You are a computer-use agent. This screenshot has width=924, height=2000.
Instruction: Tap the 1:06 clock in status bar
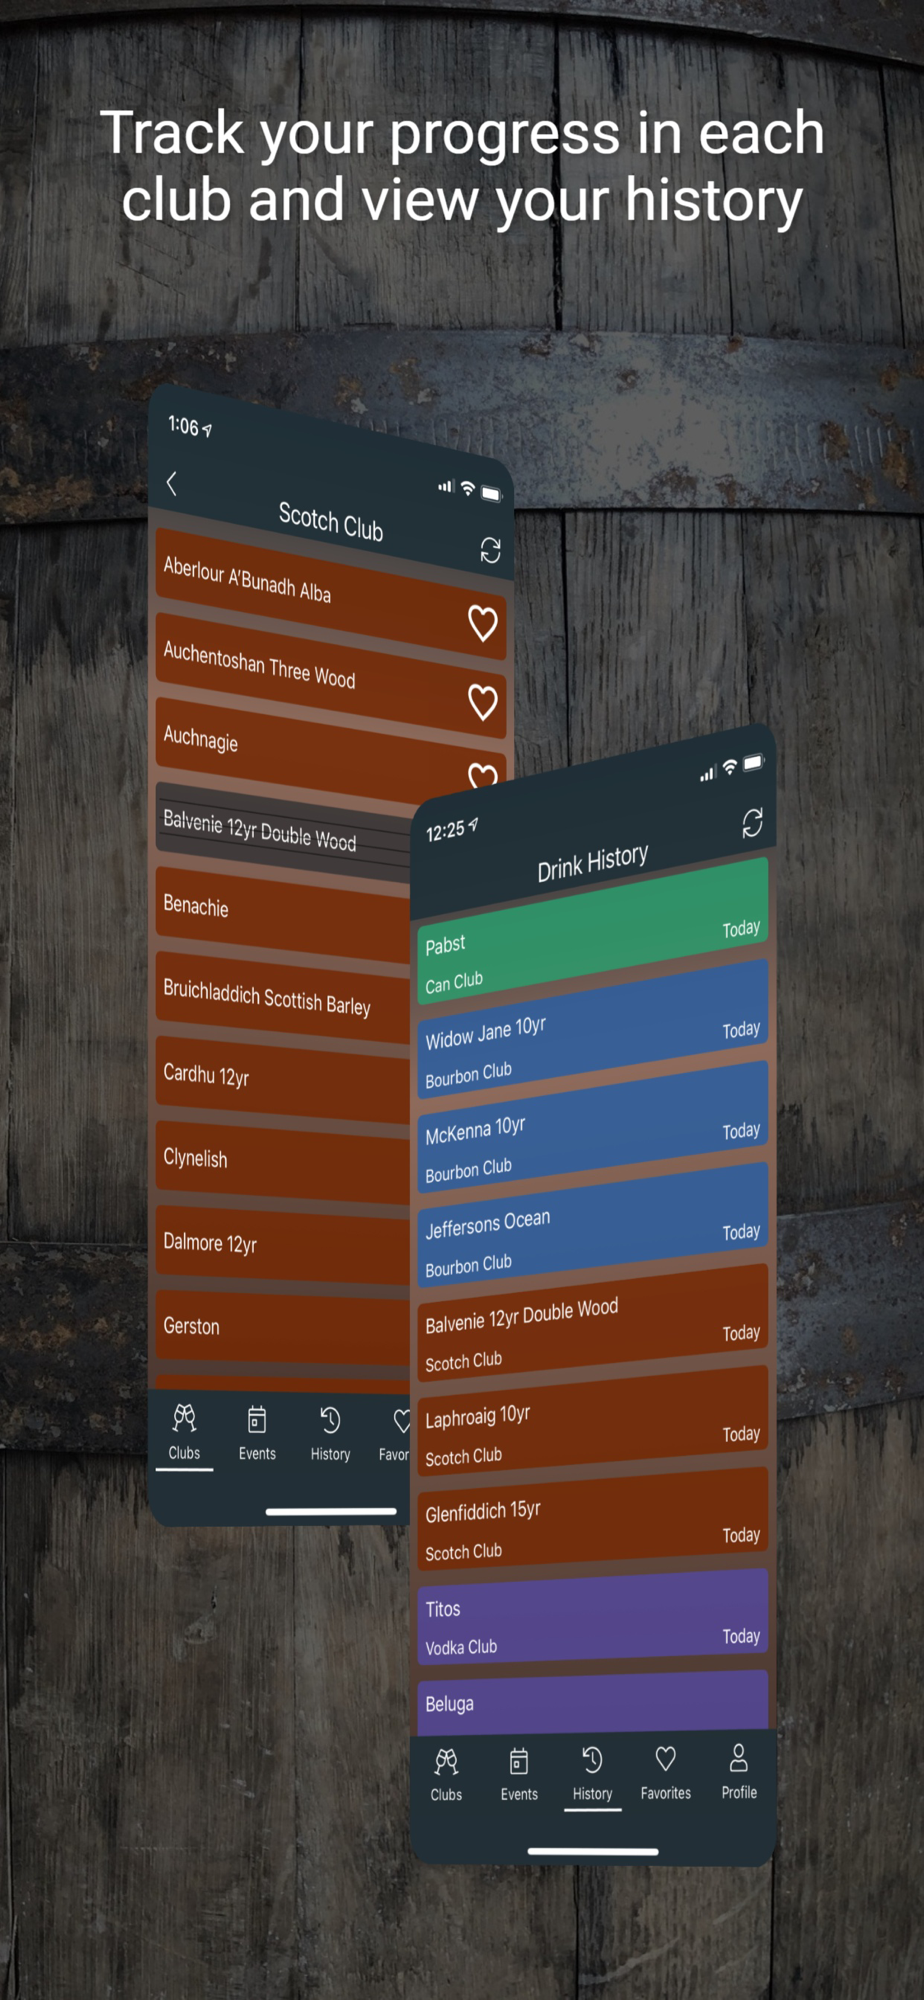coord(183,426)
